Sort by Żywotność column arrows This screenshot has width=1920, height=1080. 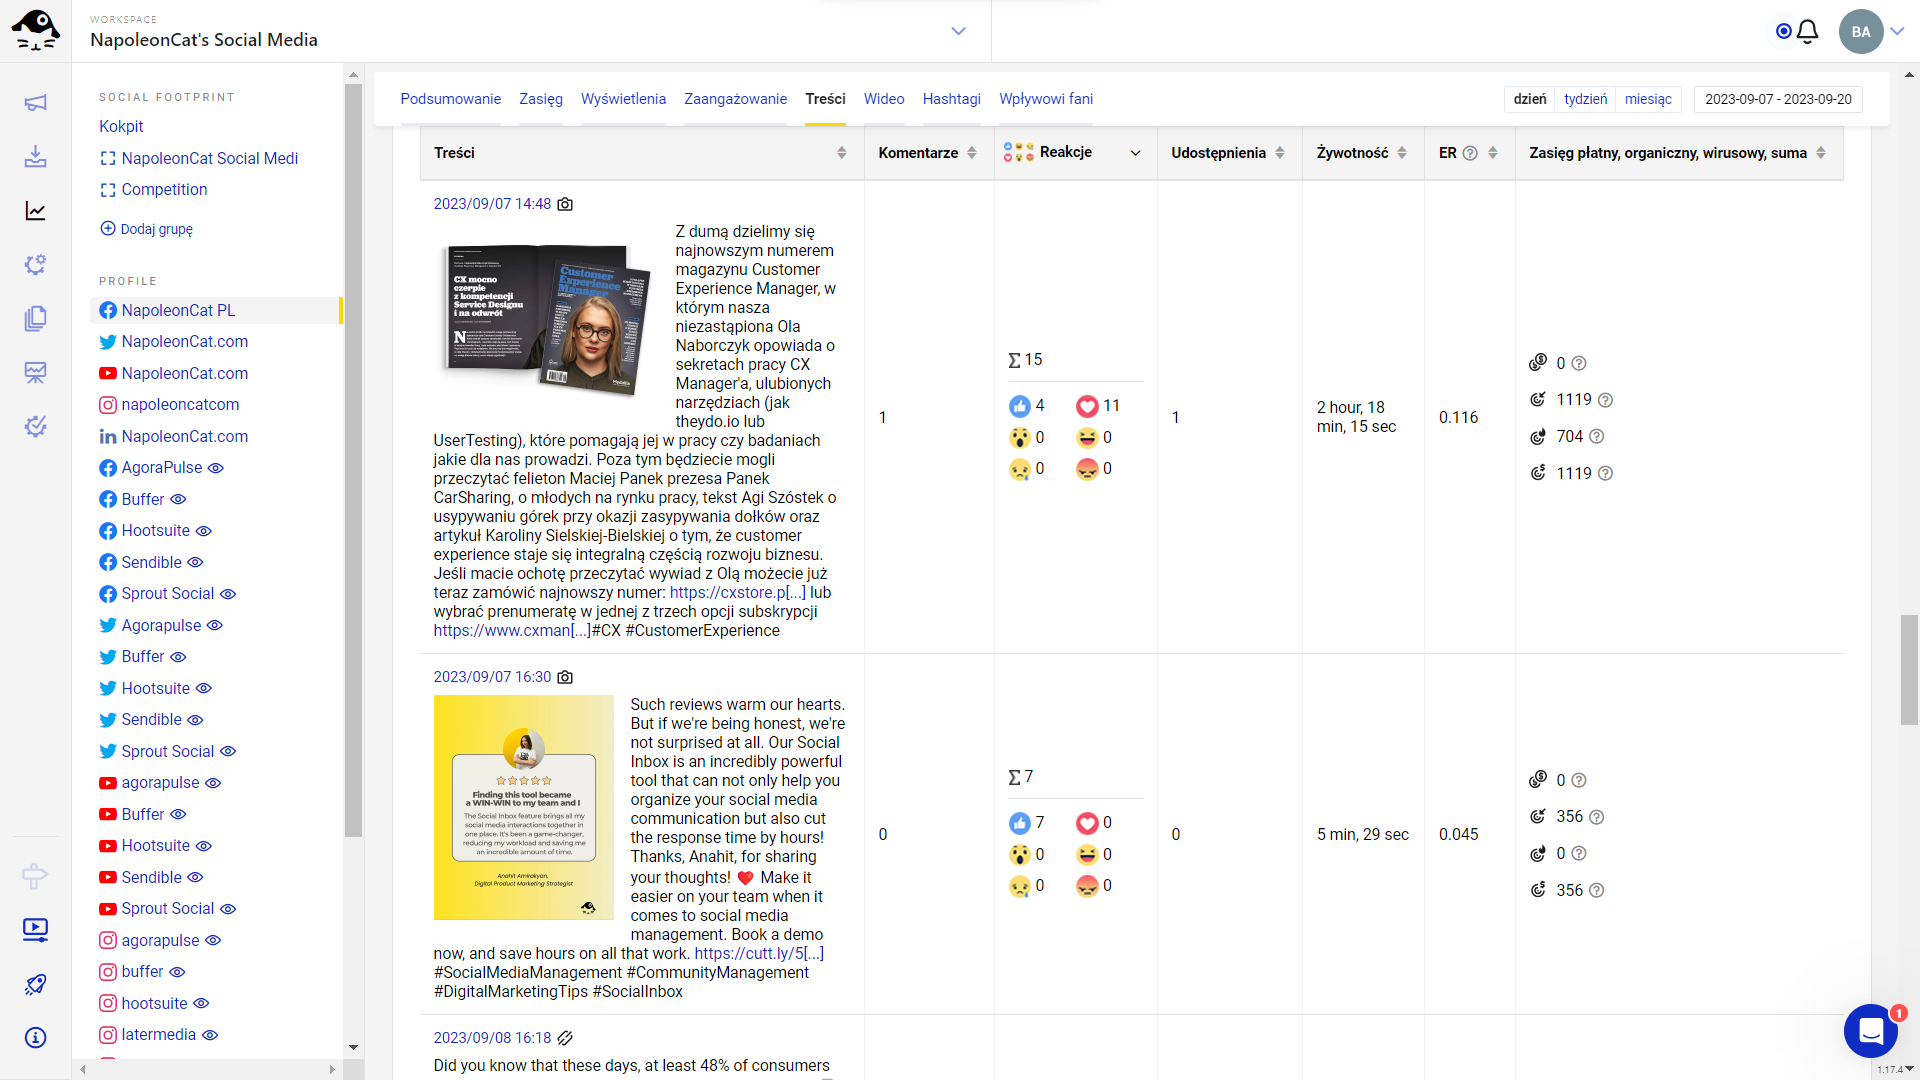1402,153
